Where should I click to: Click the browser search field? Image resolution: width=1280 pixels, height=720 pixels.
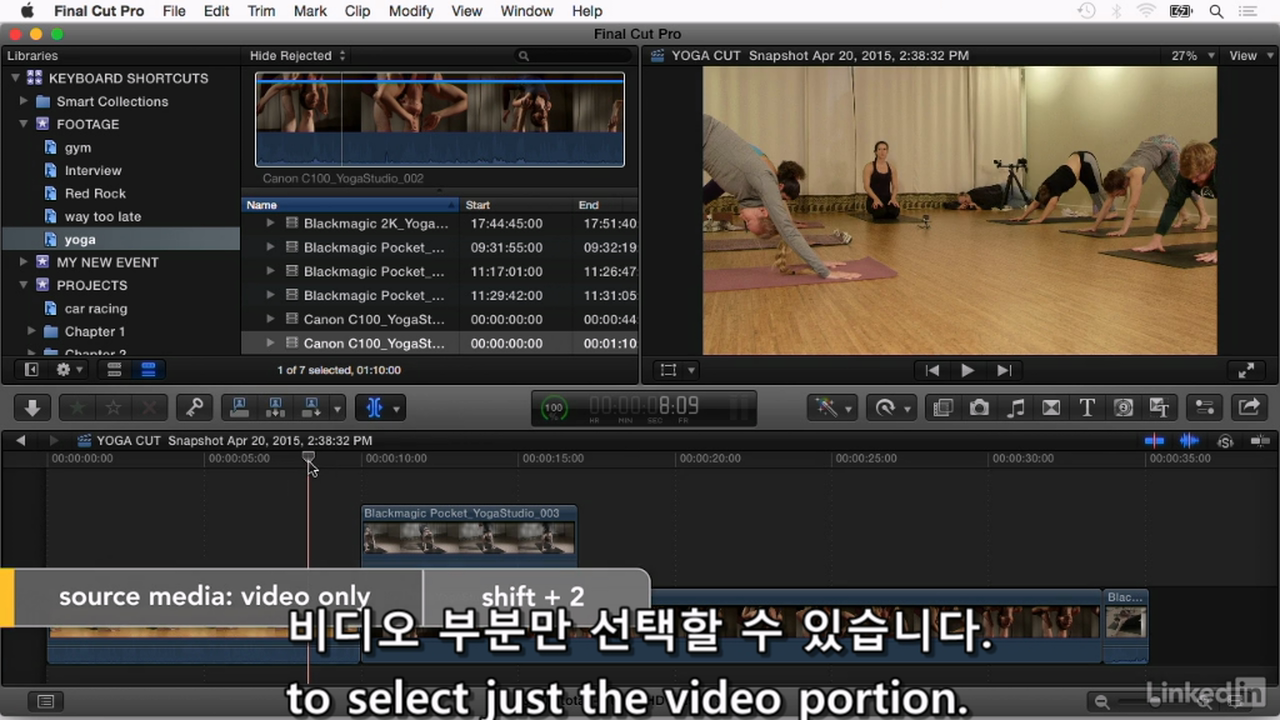(x=574, y=56)
